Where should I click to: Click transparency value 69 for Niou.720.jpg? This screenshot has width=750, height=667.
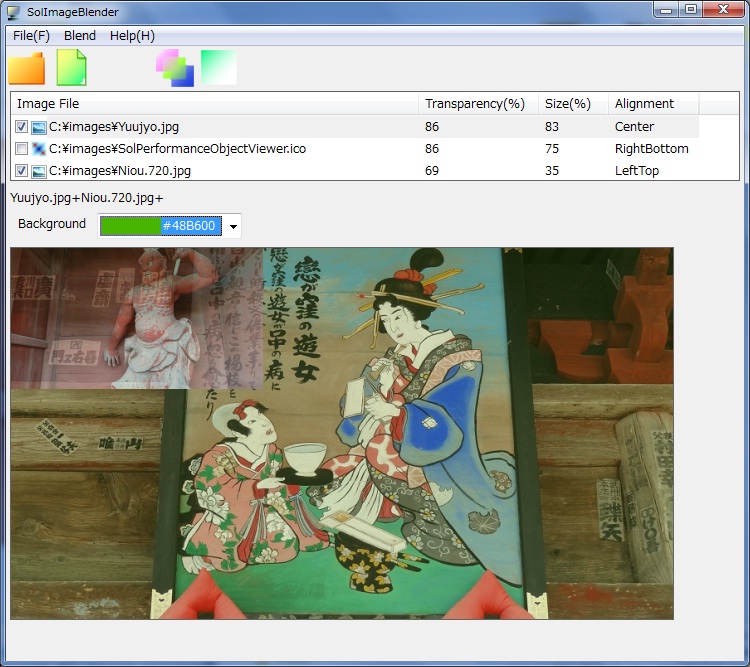[432, 171]
